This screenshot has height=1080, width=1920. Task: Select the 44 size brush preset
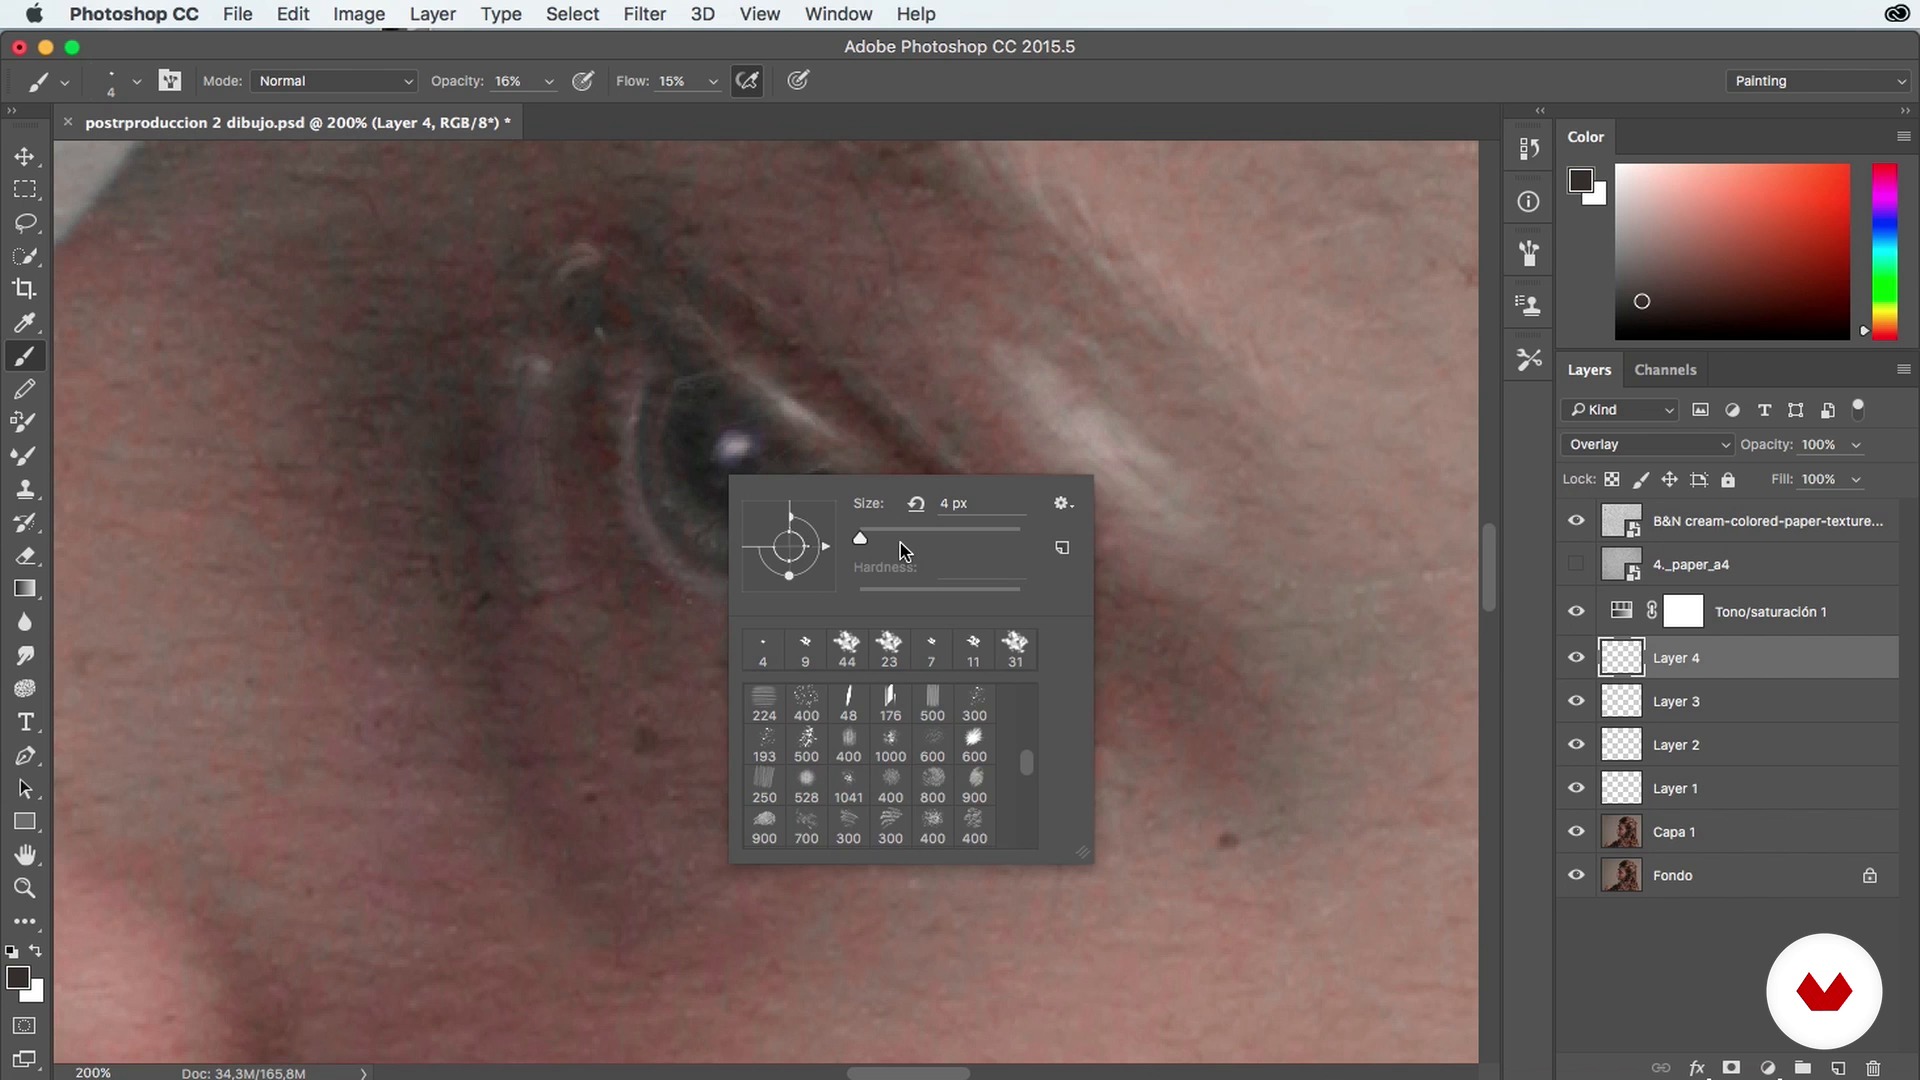click(847, 649)
